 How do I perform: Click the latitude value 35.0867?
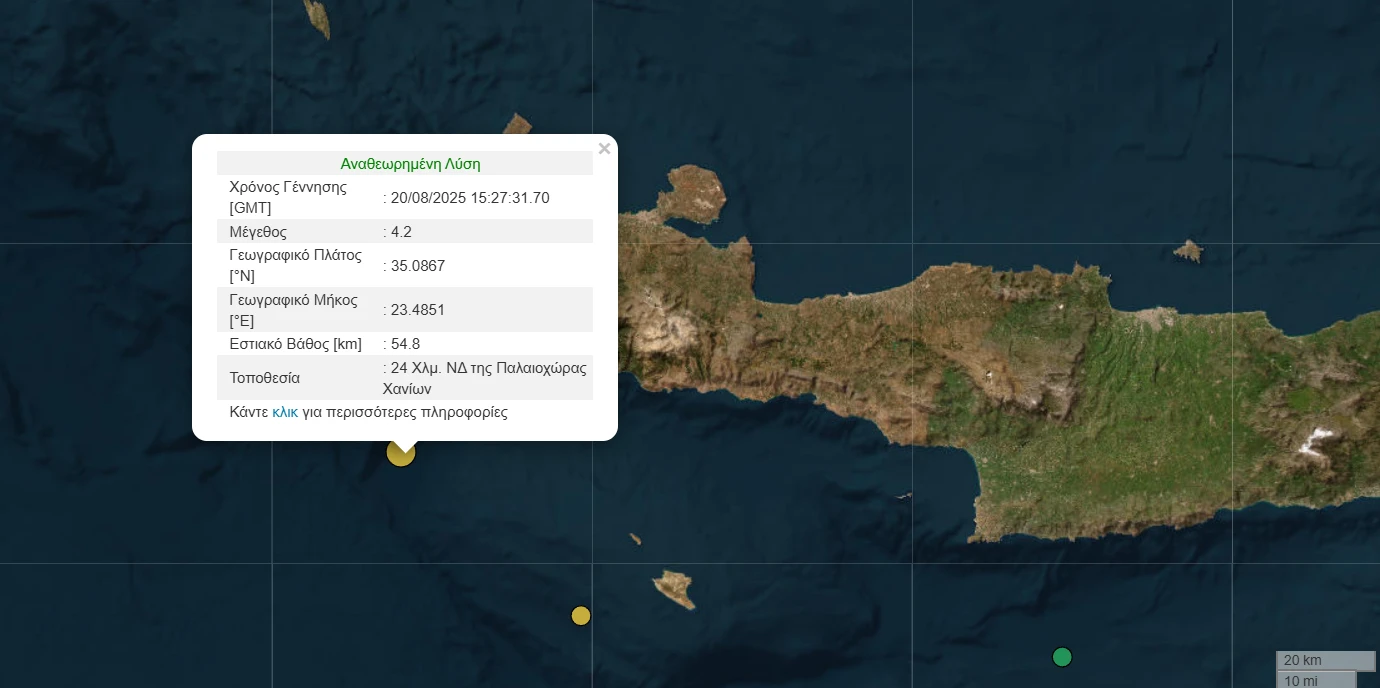click(418, 266)
